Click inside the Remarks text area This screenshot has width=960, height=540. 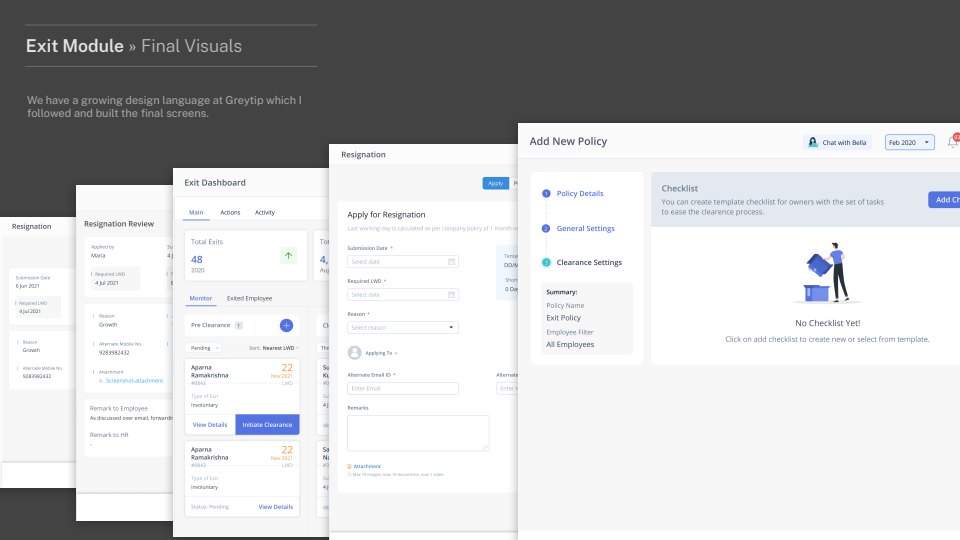click(418, 433)
